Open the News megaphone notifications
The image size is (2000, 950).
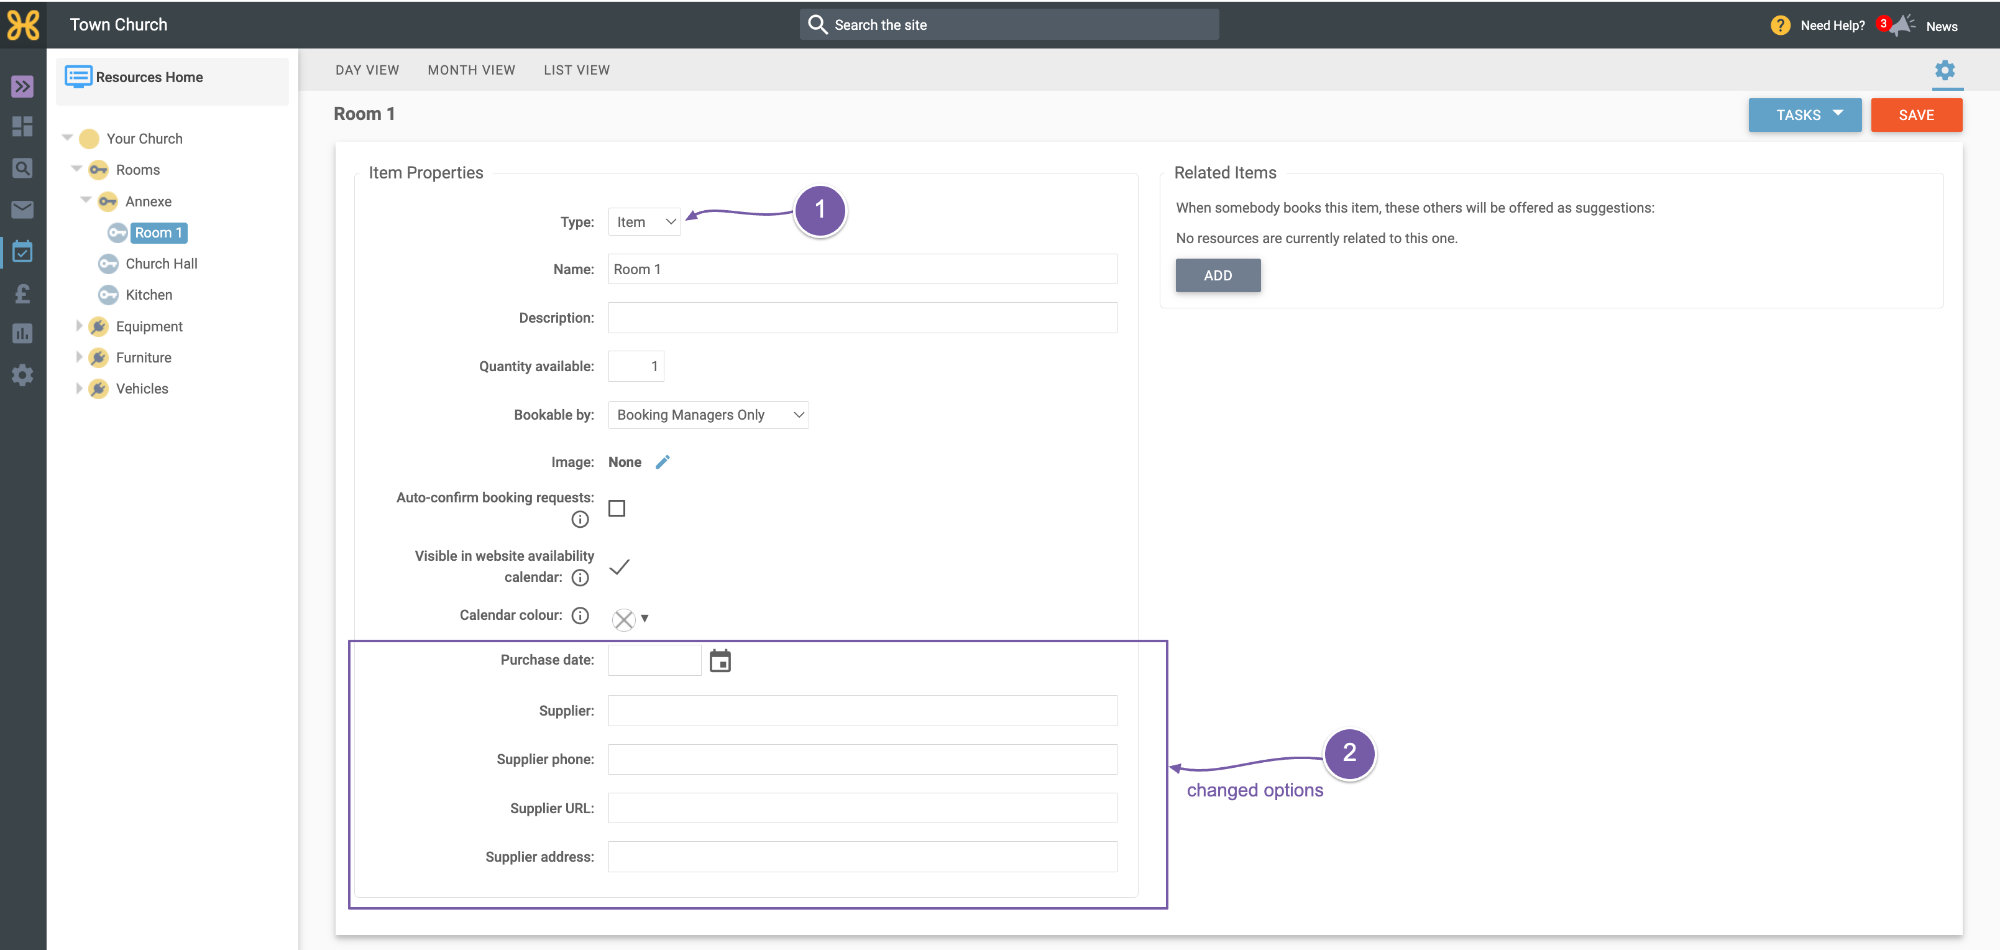(x=1902, y=25)
